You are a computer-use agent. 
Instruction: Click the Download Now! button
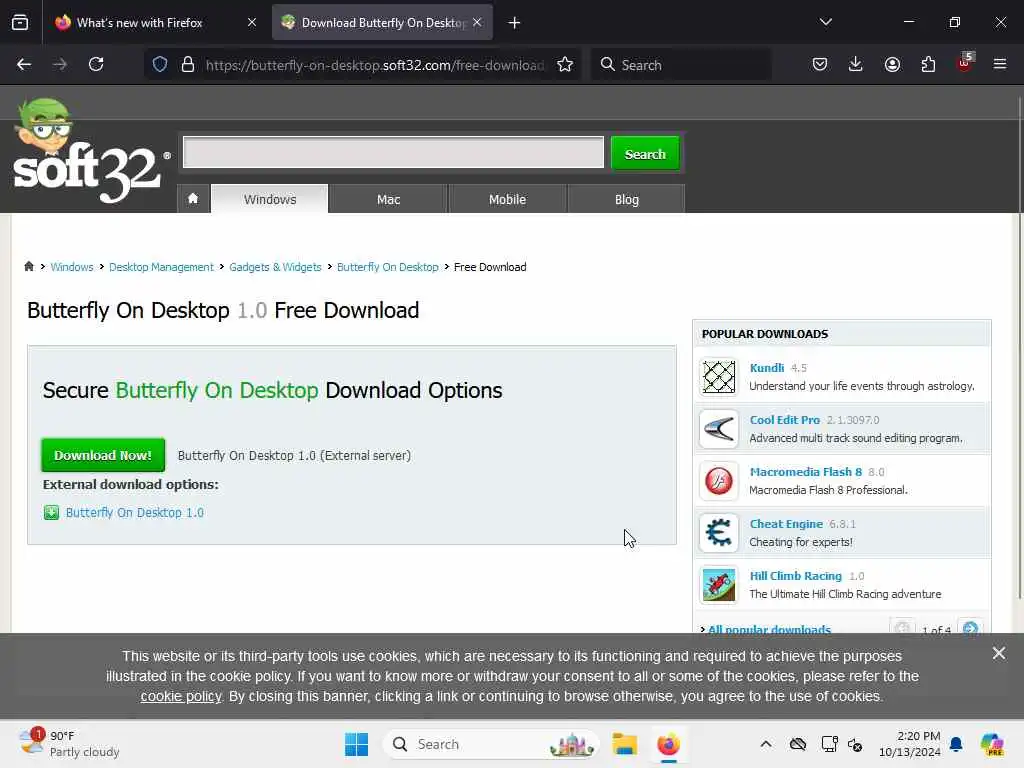click(103, 455)
